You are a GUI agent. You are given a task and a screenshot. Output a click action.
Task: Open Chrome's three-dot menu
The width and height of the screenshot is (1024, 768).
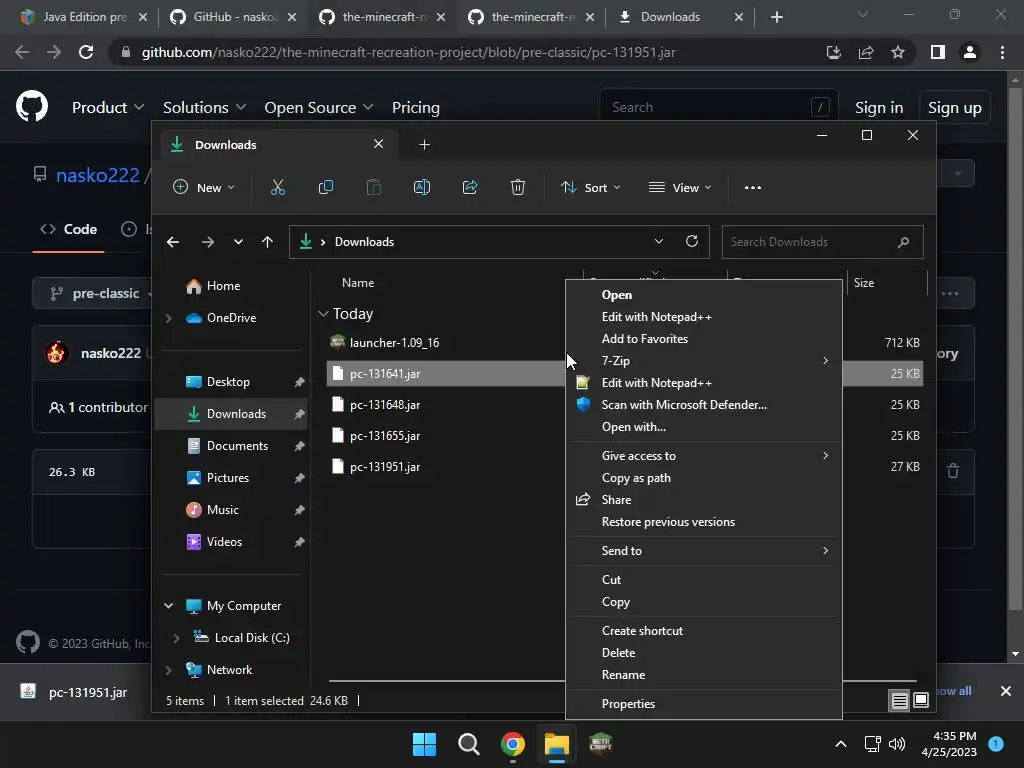tap(1002, 52)
